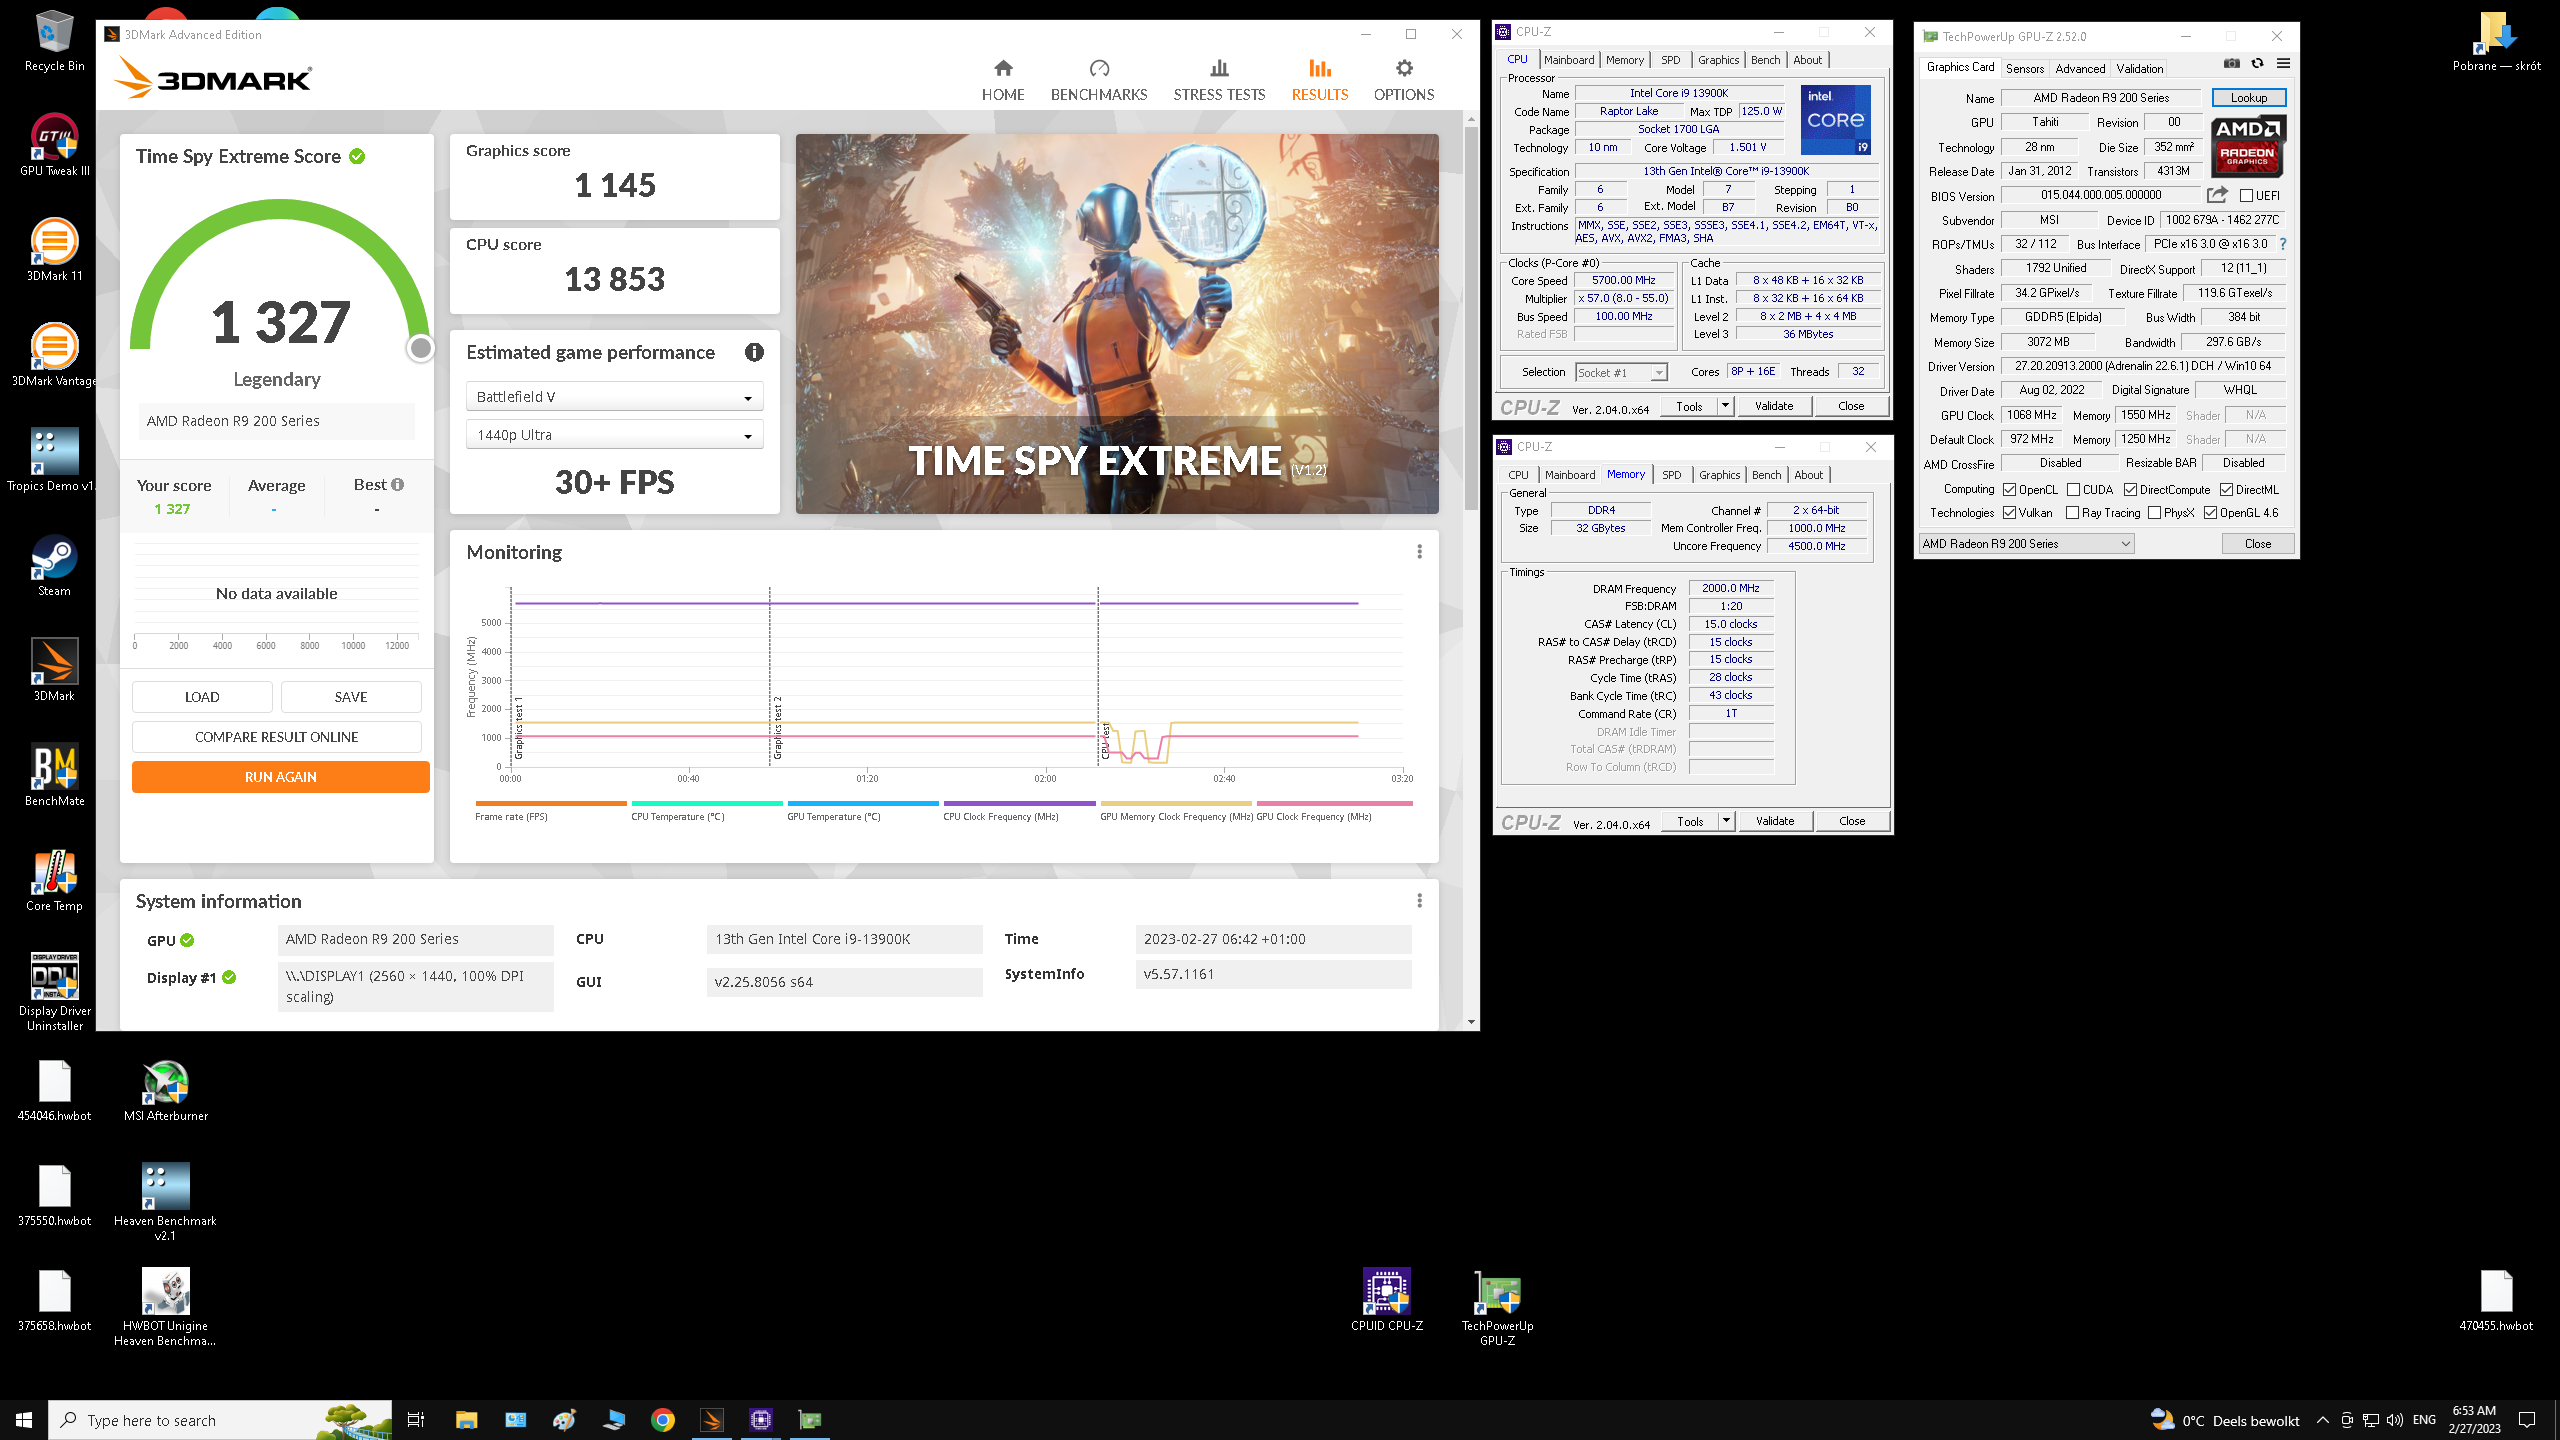The width and height of the screenshot is (2560, 1440).
Task: Click the GPU-Z screenshot camera icon
Action: [x=2232, y=63]
